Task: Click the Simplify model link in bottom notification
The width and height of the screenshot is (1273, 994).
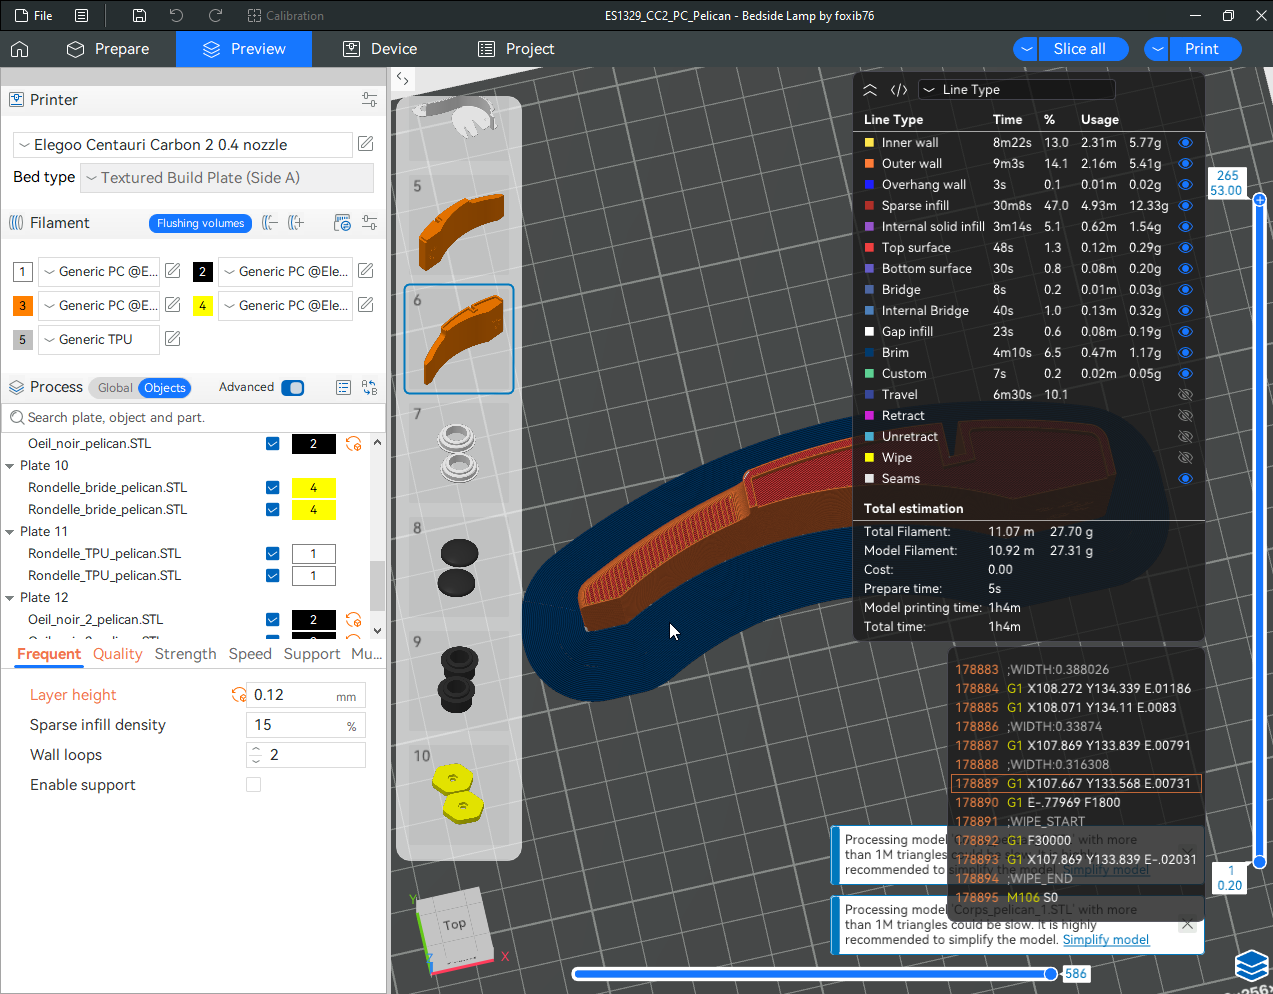Action: pyautogui.click(x=1106, y=940)
